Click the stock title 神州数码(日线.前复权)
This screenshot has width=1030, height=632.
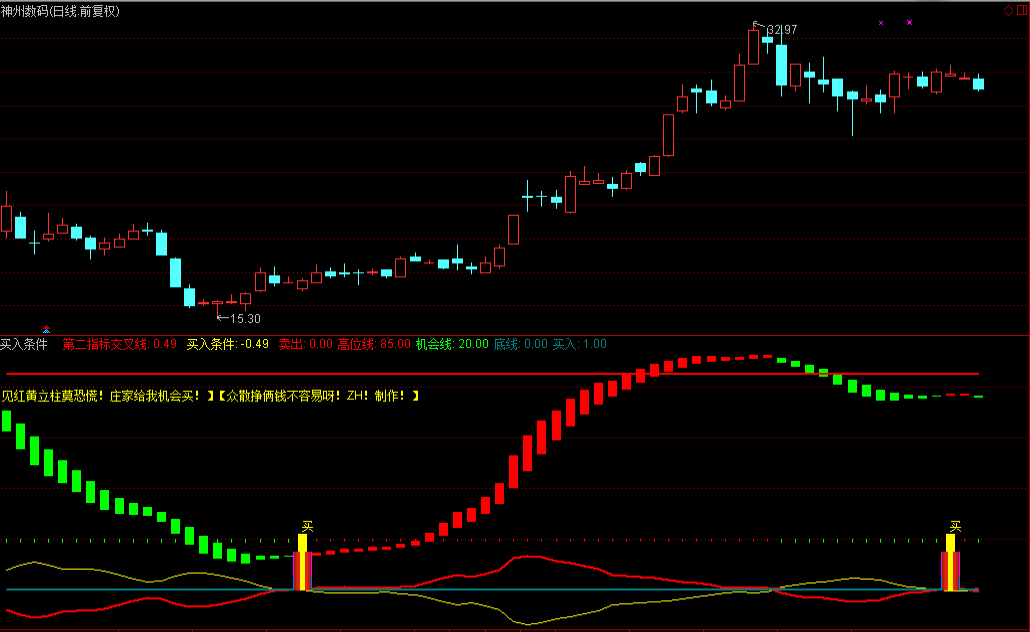click(60, 11)
